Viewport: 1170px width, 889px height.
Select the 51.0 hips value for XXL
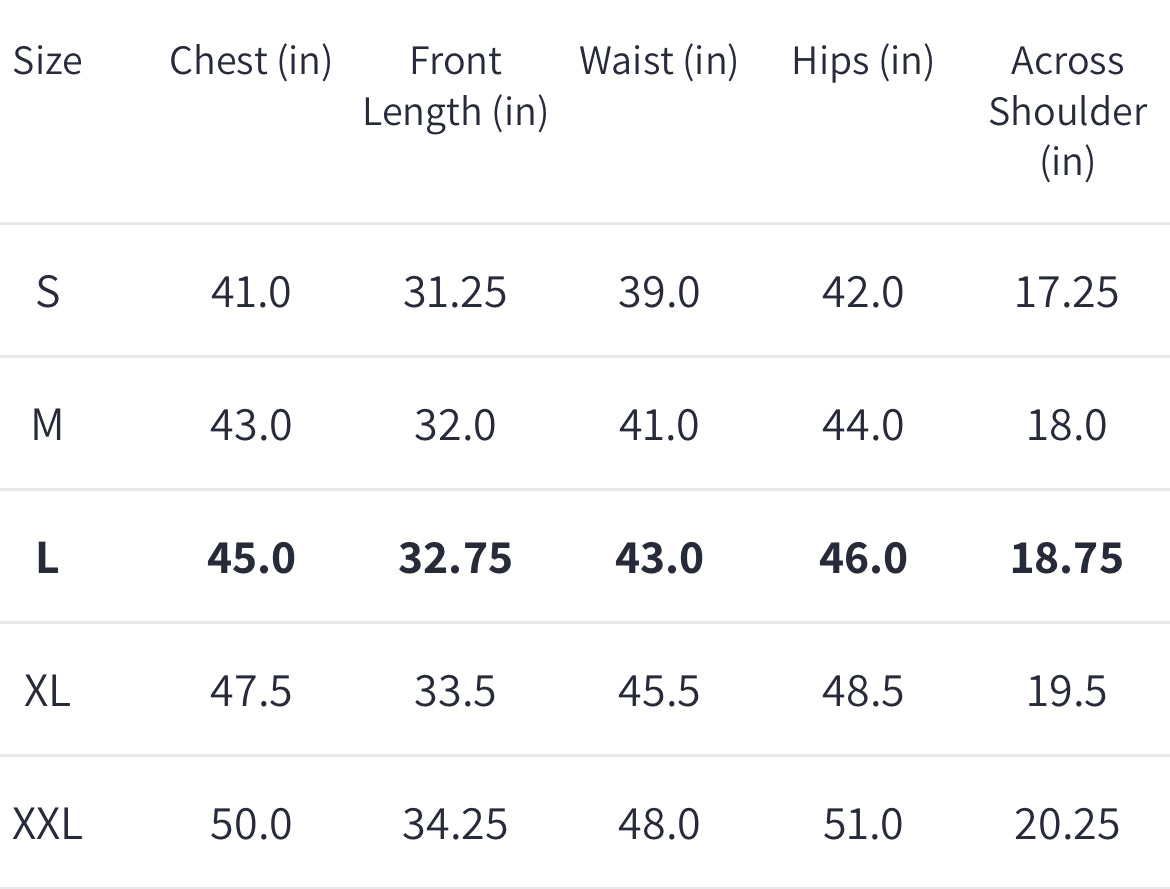pos(862,825)
